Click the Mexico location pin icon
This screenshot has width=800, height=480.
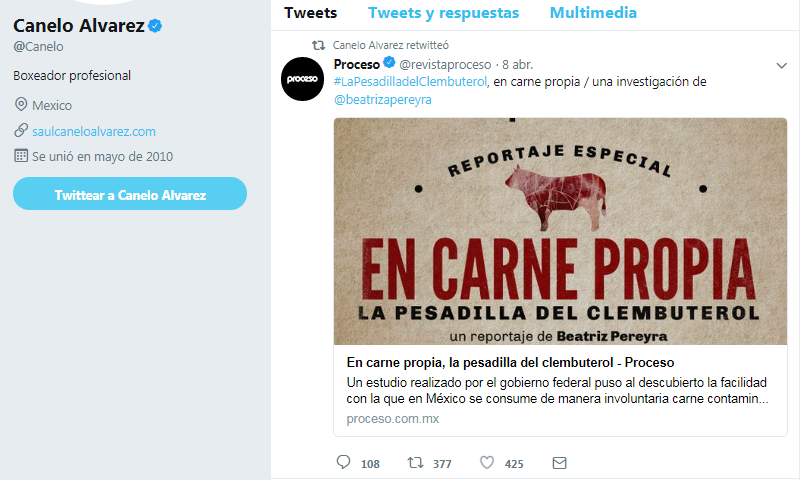click(x=20, y=105)
